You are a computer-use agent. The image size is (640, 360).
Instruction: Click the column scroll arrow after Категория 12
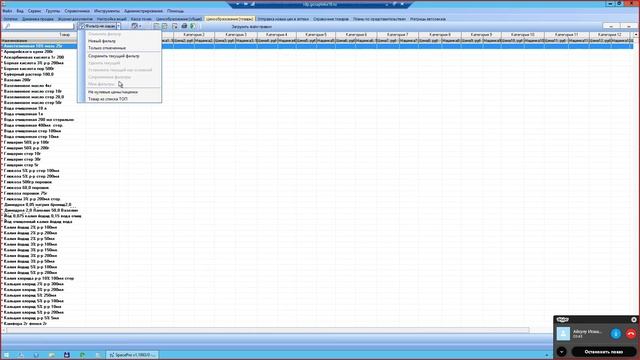(635, 35)
